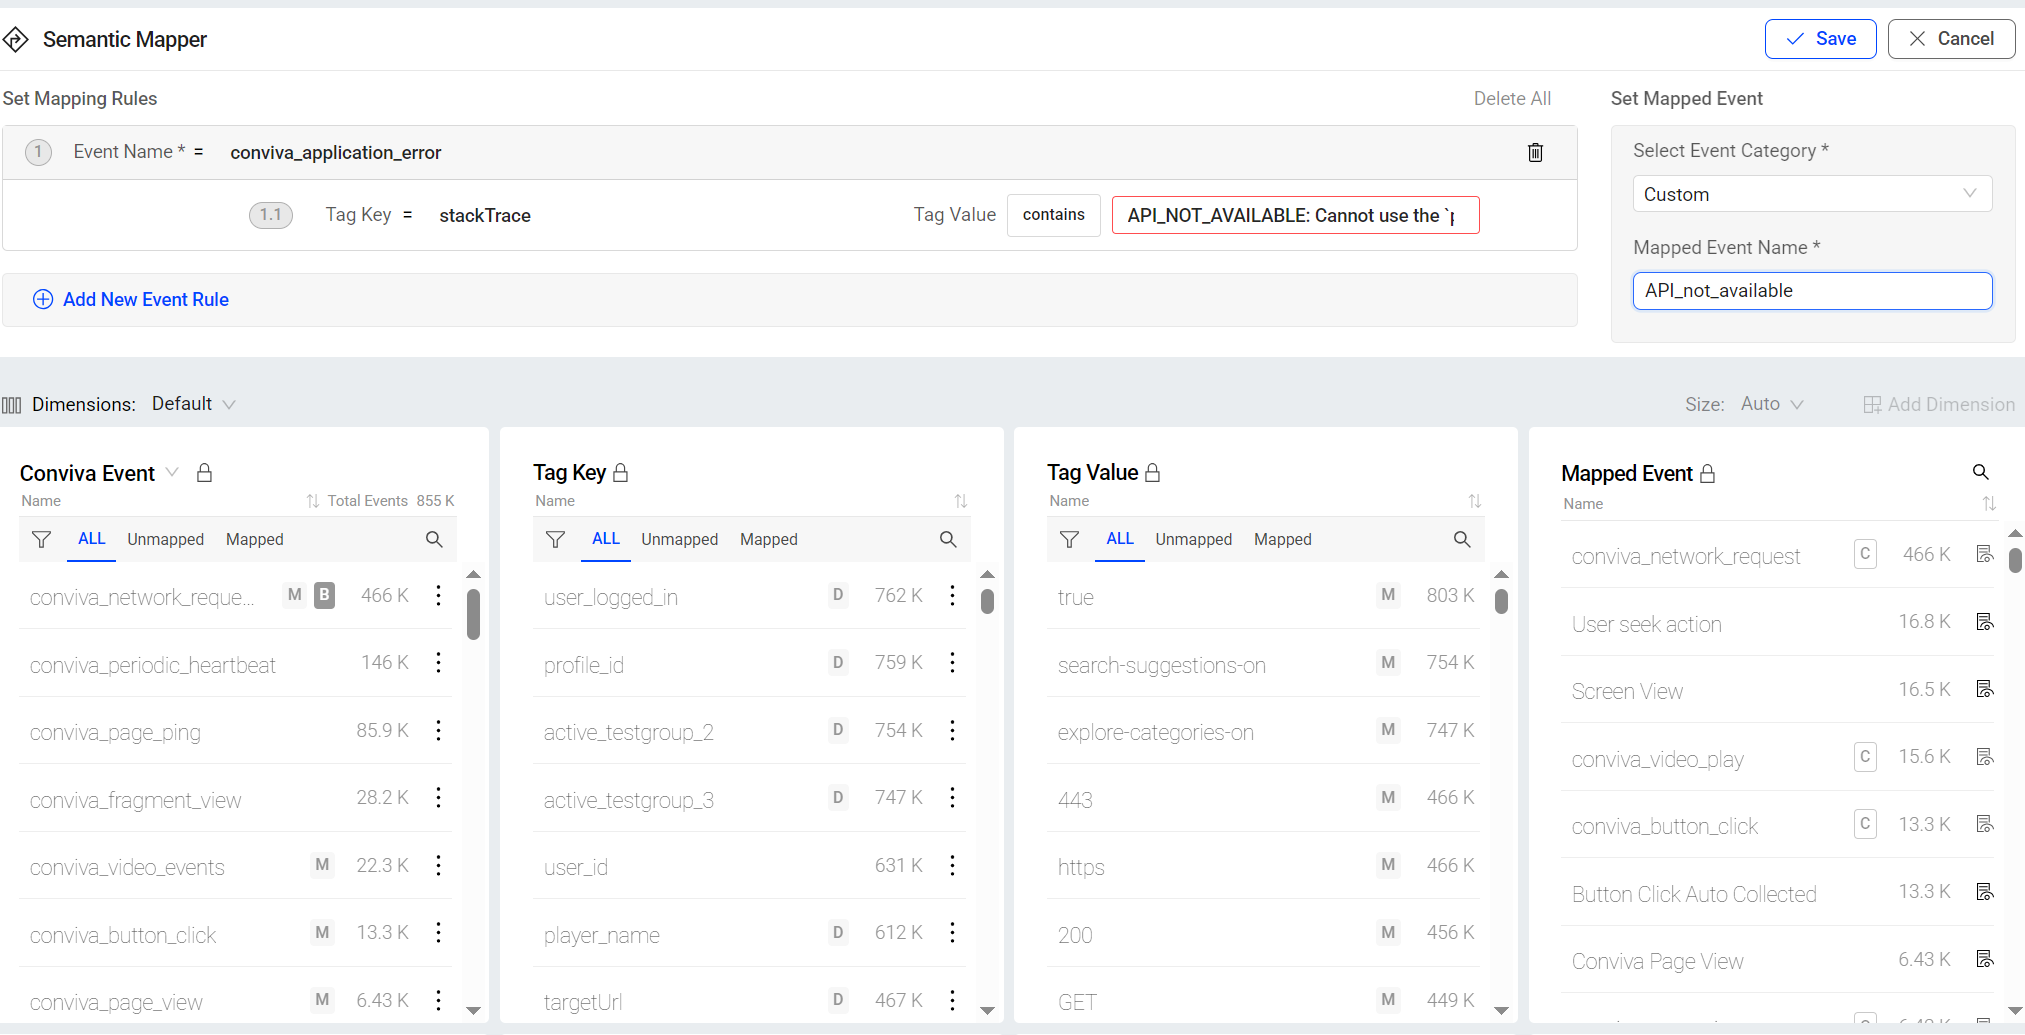2025x1035 pixels.
Task: Open the Size Auto dropdown
Action: coord(1771,404)
